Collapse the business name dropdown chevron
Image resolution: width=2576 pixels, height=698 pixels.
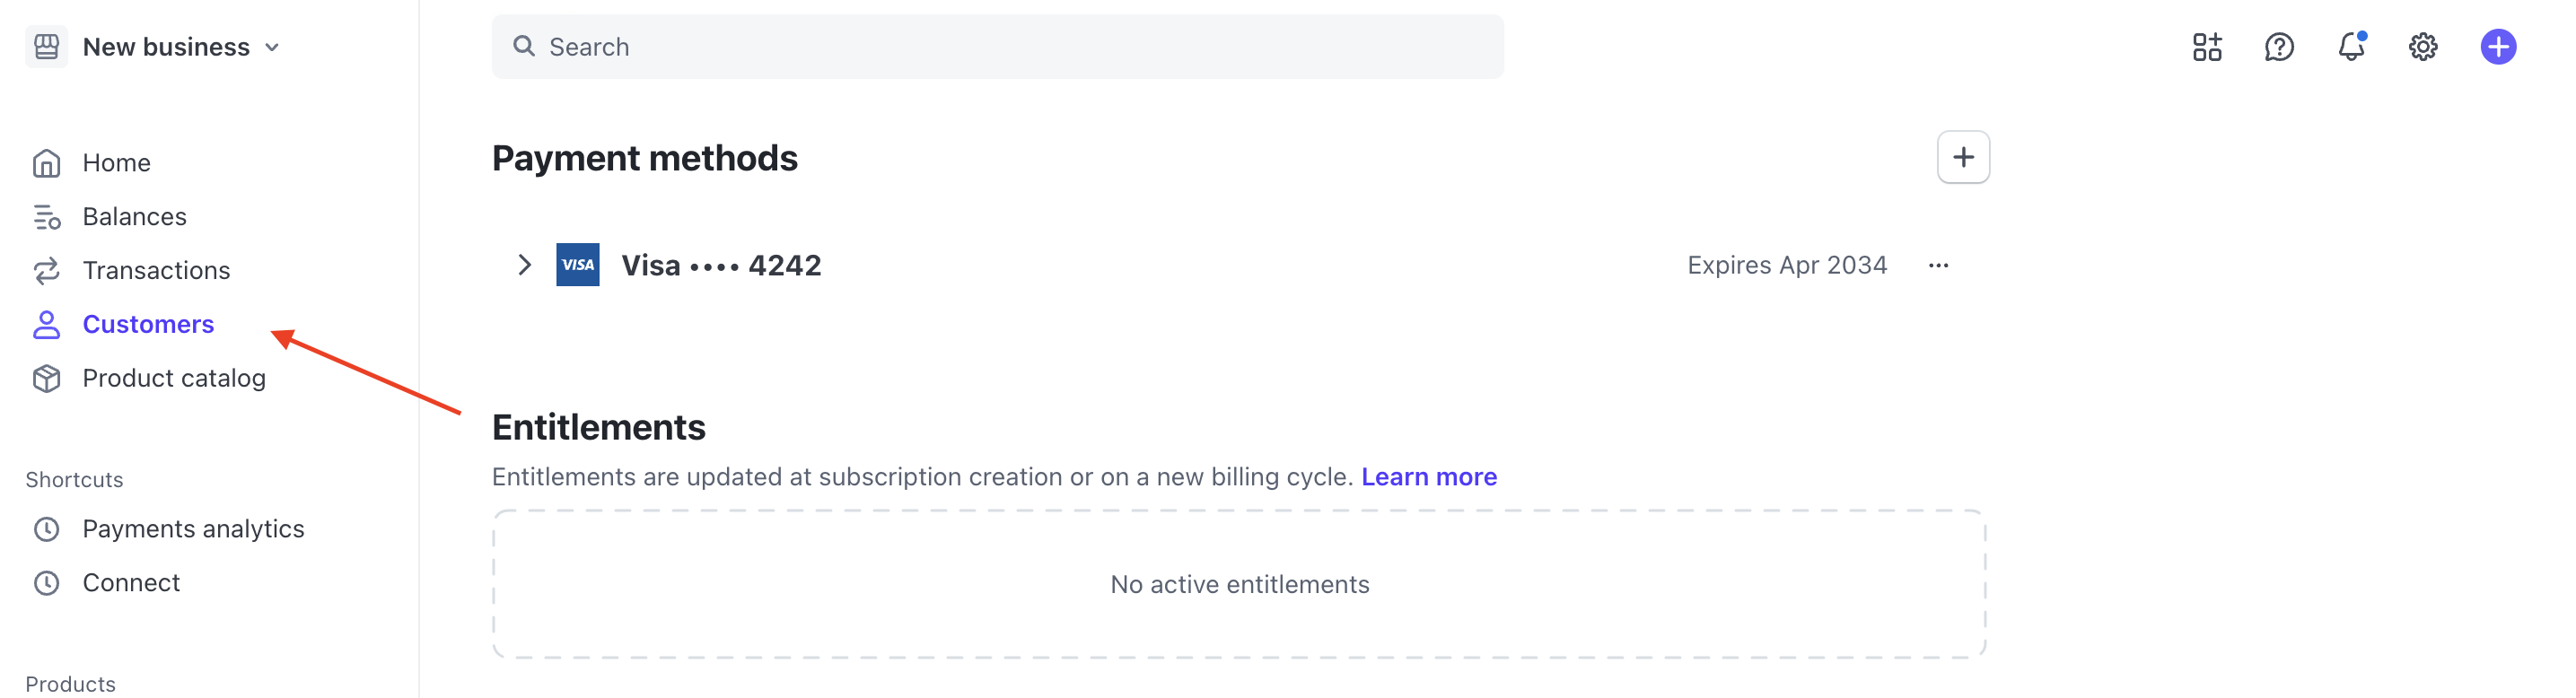click(x=270, y=46)
